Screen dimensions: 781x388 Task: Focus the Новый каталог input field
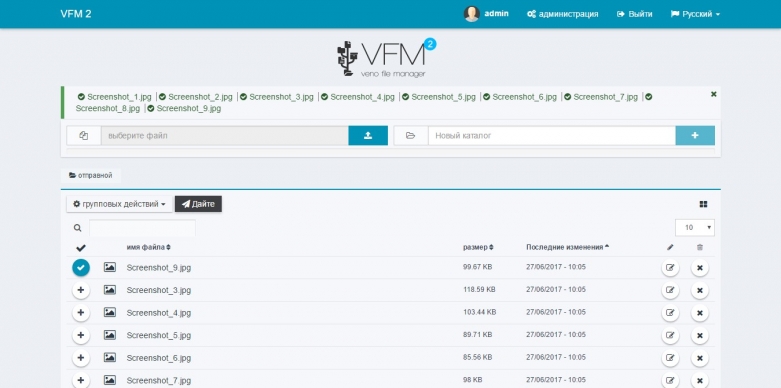tap(552, 135)
